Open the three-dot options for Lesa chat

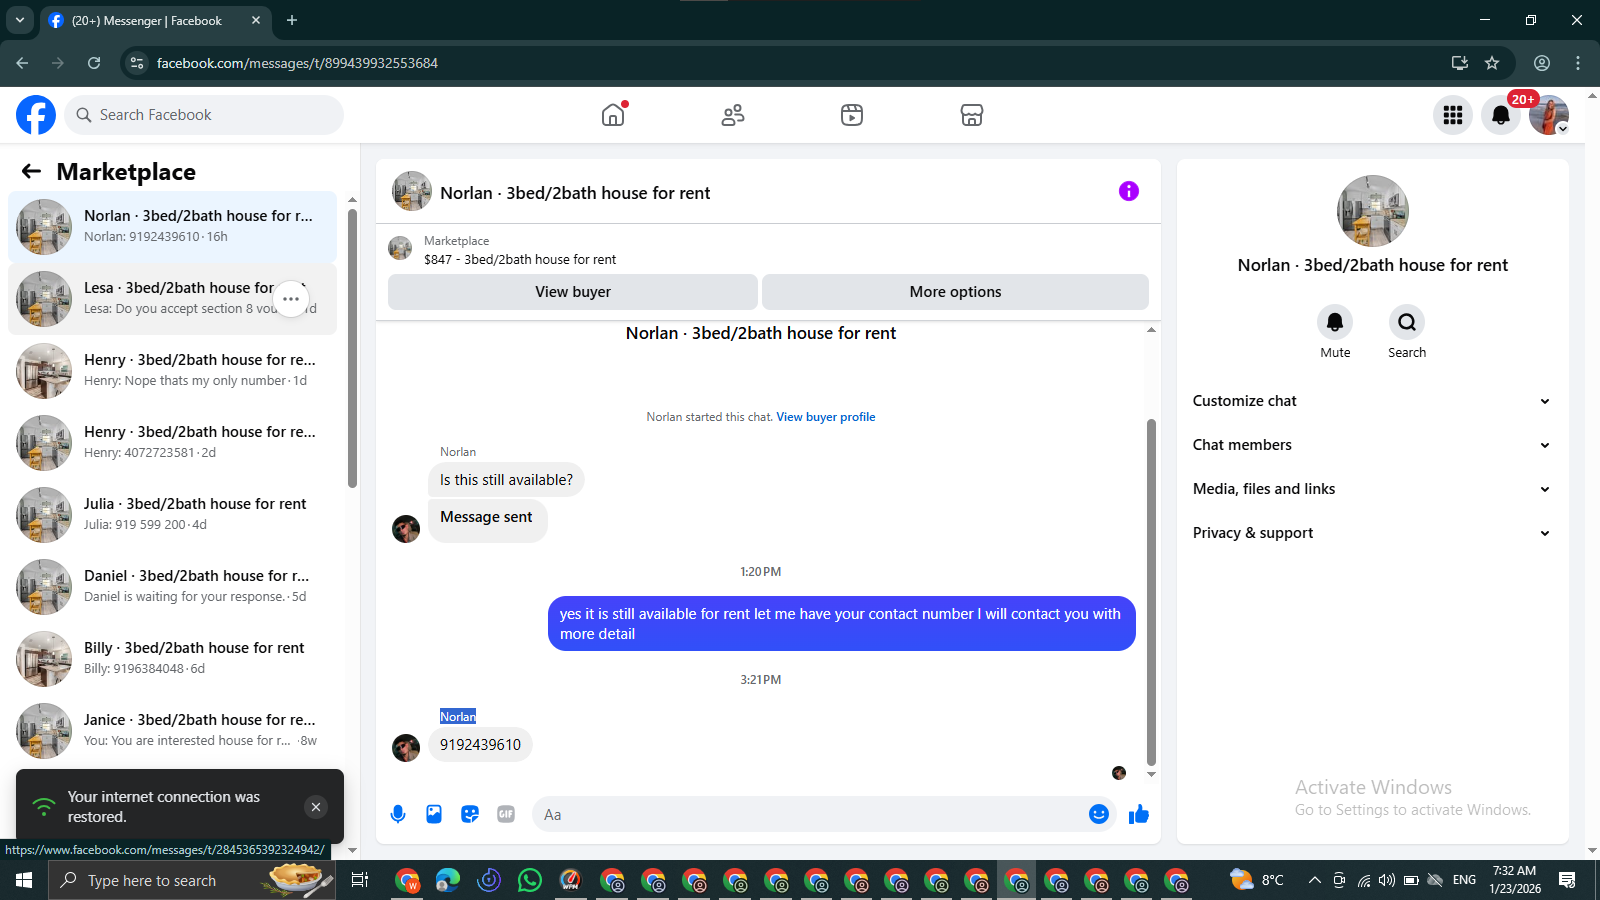point(291,299)
